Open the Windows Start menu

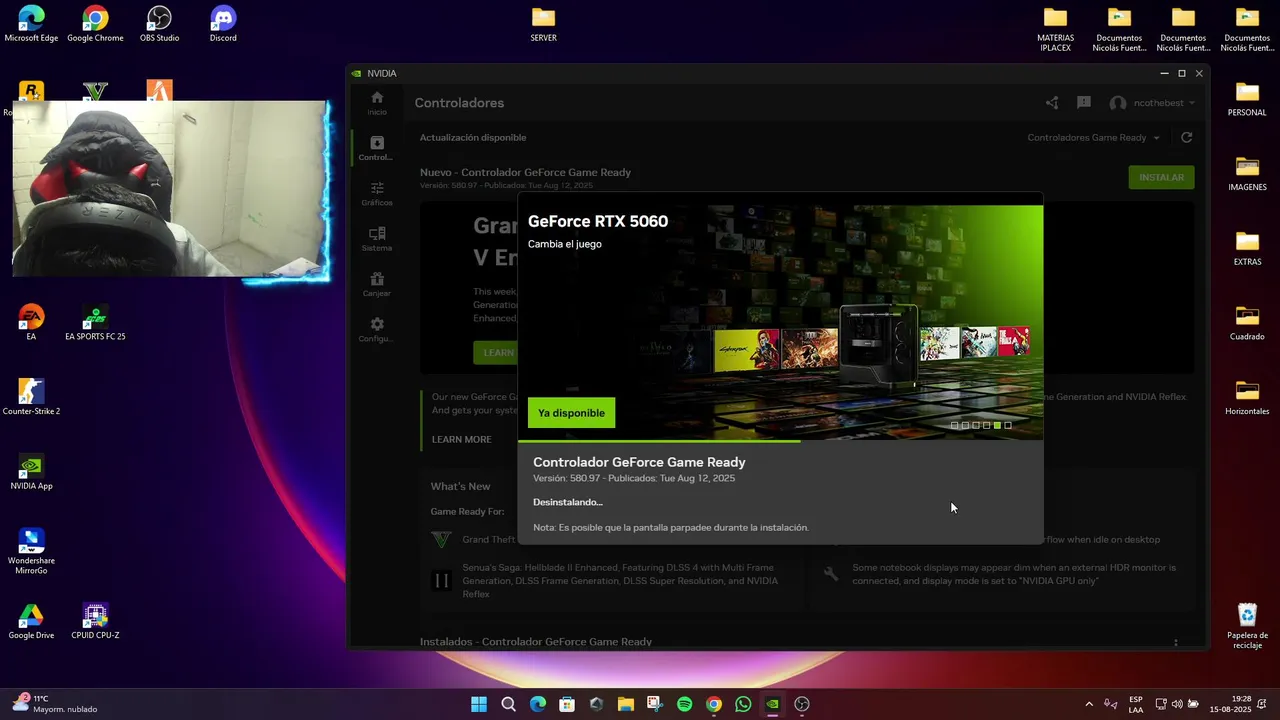tap(479, 704)
